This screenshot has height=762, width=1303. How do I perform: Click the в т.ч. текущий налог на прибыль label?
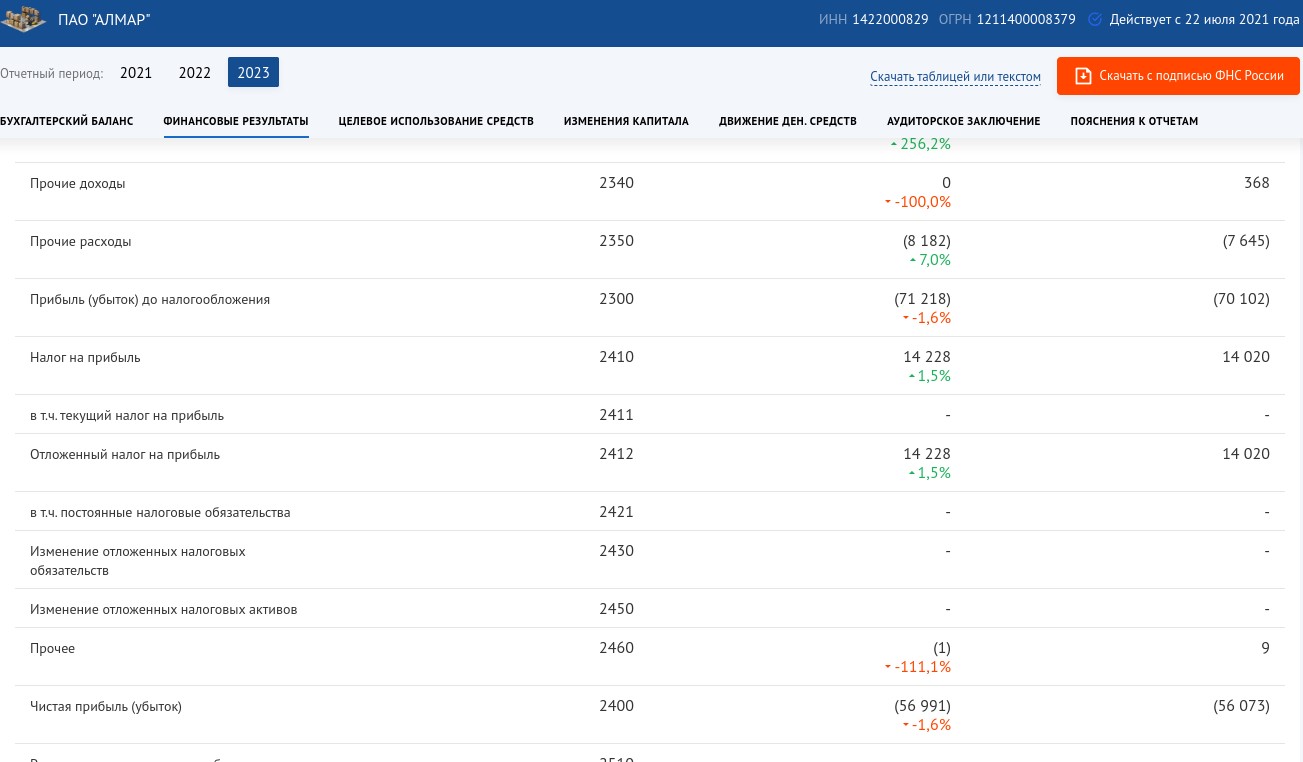coord(127,416)
